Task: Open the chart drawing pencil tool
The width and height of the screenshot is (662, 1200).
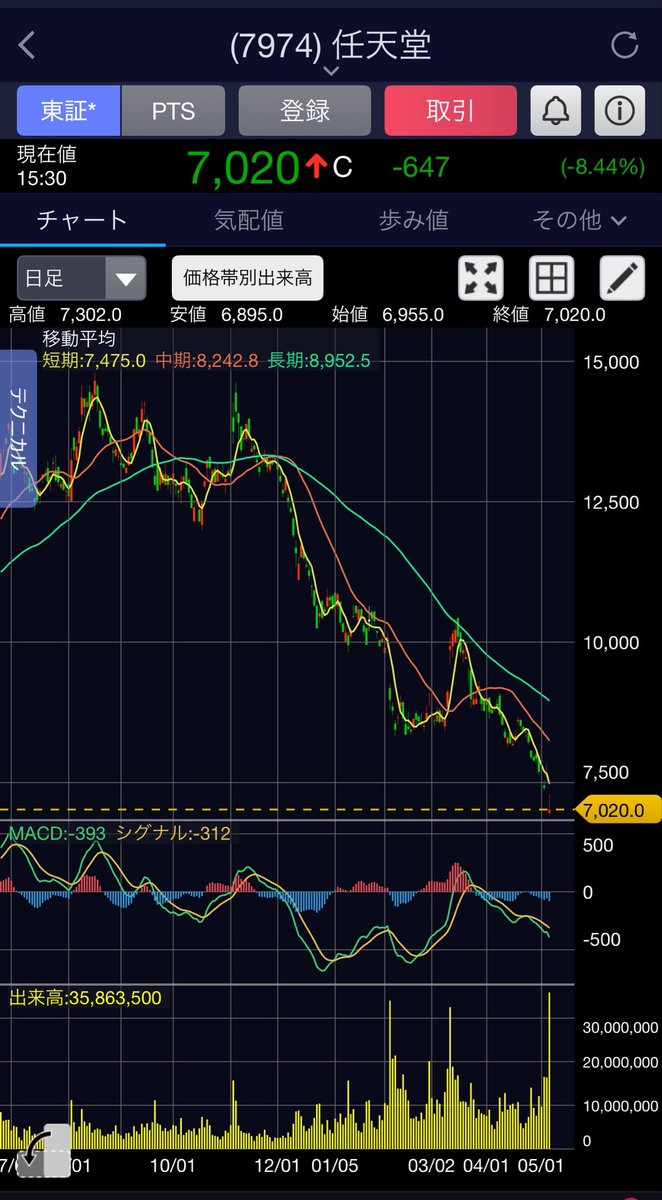Action: 623,278
